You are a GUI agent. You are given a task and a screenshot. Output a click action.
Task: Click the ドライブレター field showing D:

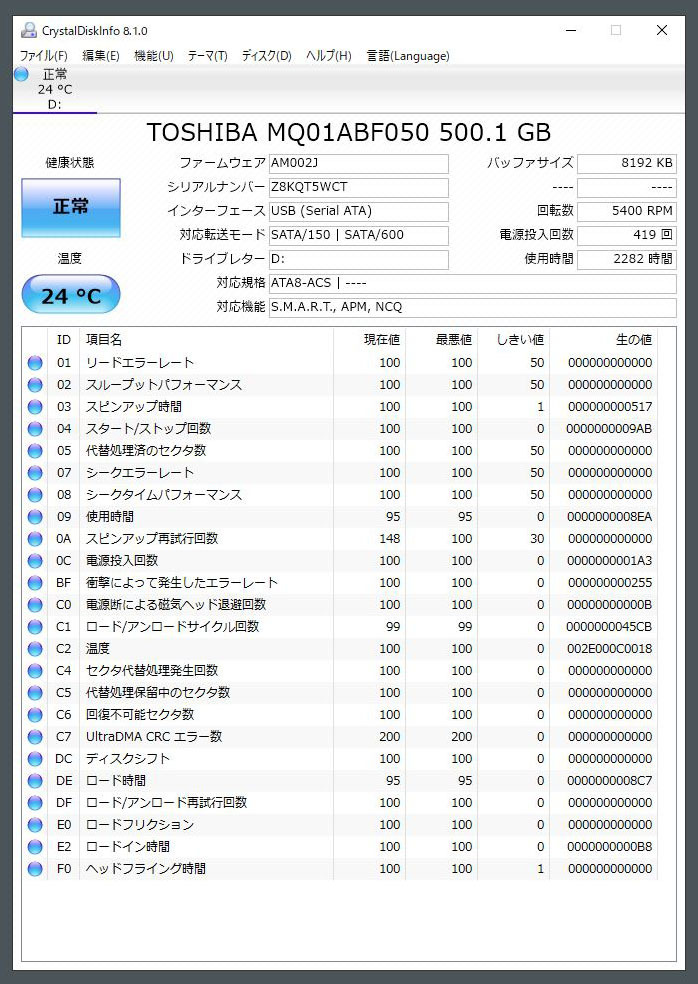(x=358, y=259)
